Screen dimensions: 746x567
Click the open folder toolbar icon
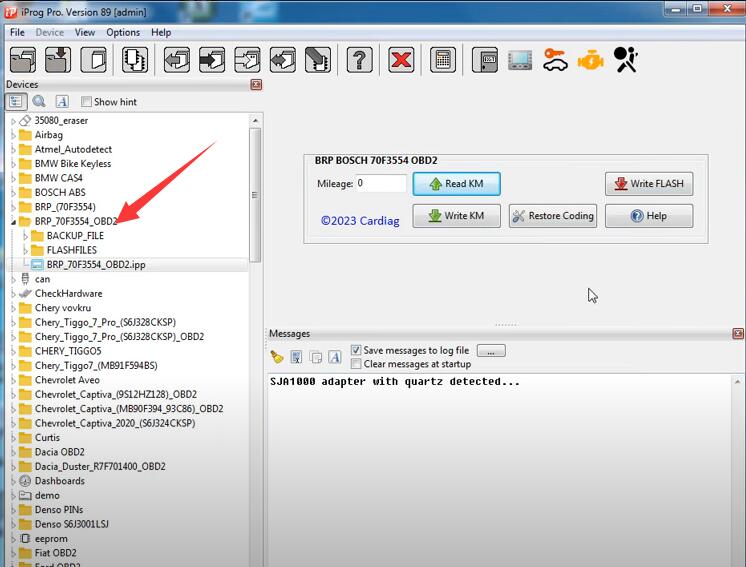point(22,60)
